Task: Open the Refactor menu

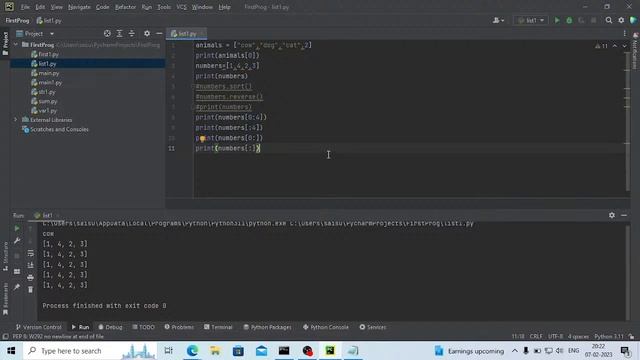Action: pos(125,7)
